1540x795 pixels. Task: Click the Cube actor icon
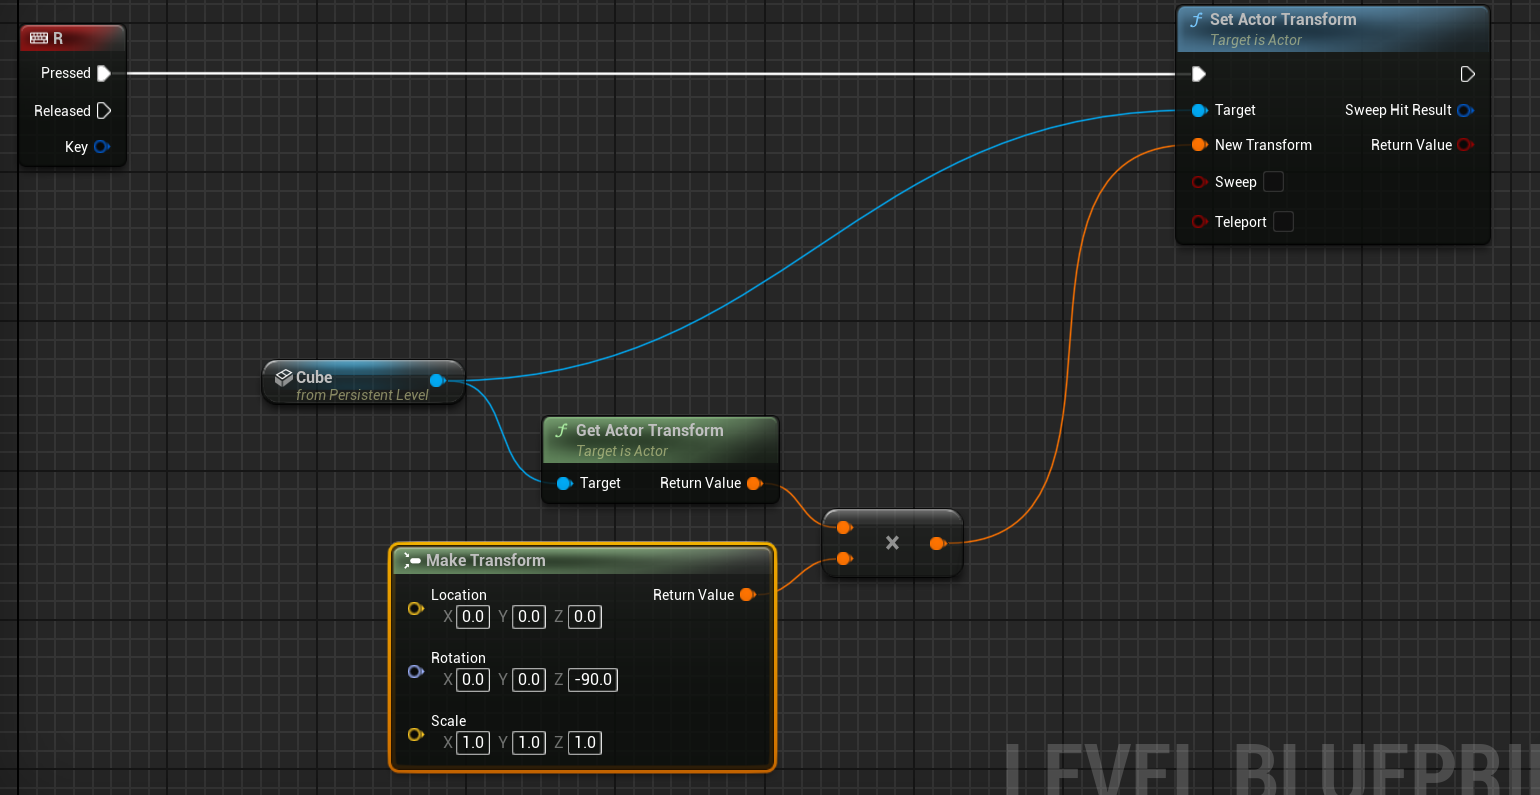(284, 377)
